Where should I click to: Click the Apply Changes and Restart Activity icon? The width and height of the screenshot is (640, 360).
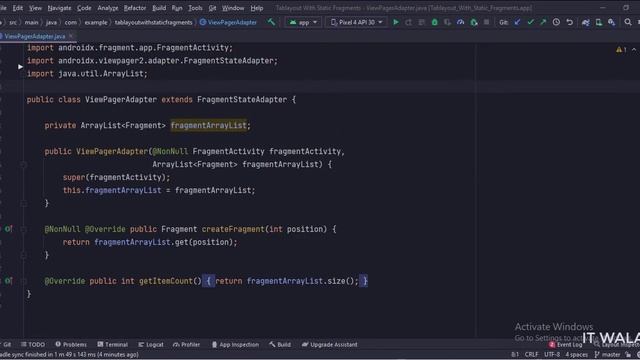[409, 22]
